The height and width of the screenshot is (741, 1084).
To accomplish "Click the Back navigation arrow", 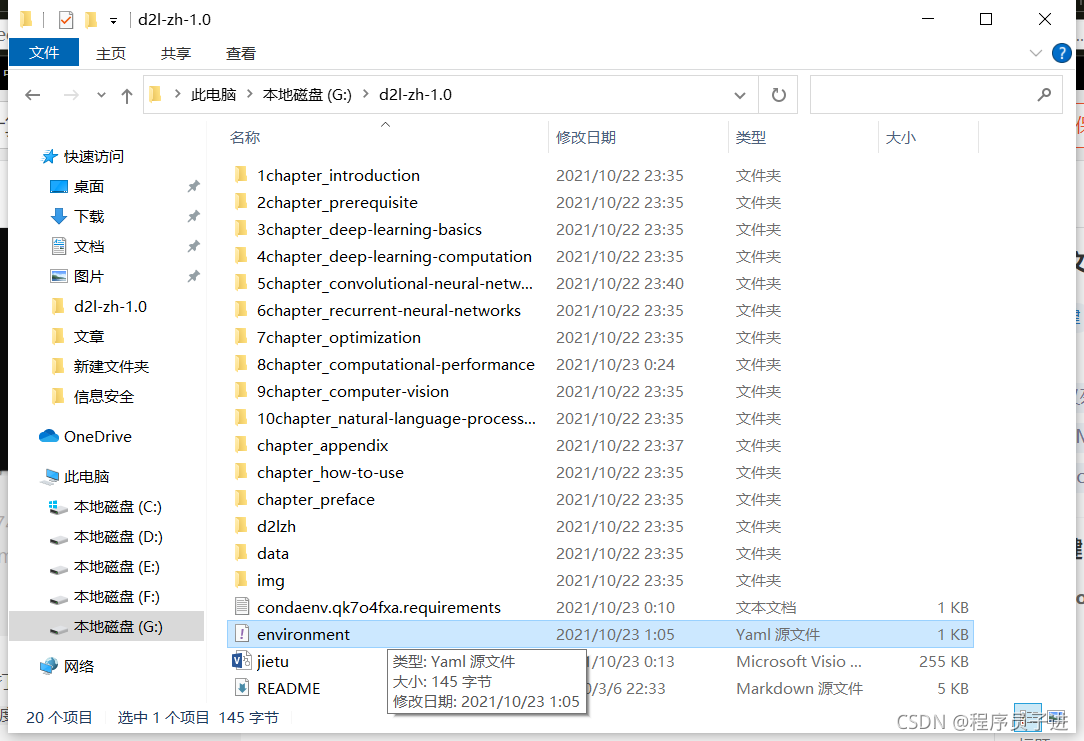I will pos(32,94).
